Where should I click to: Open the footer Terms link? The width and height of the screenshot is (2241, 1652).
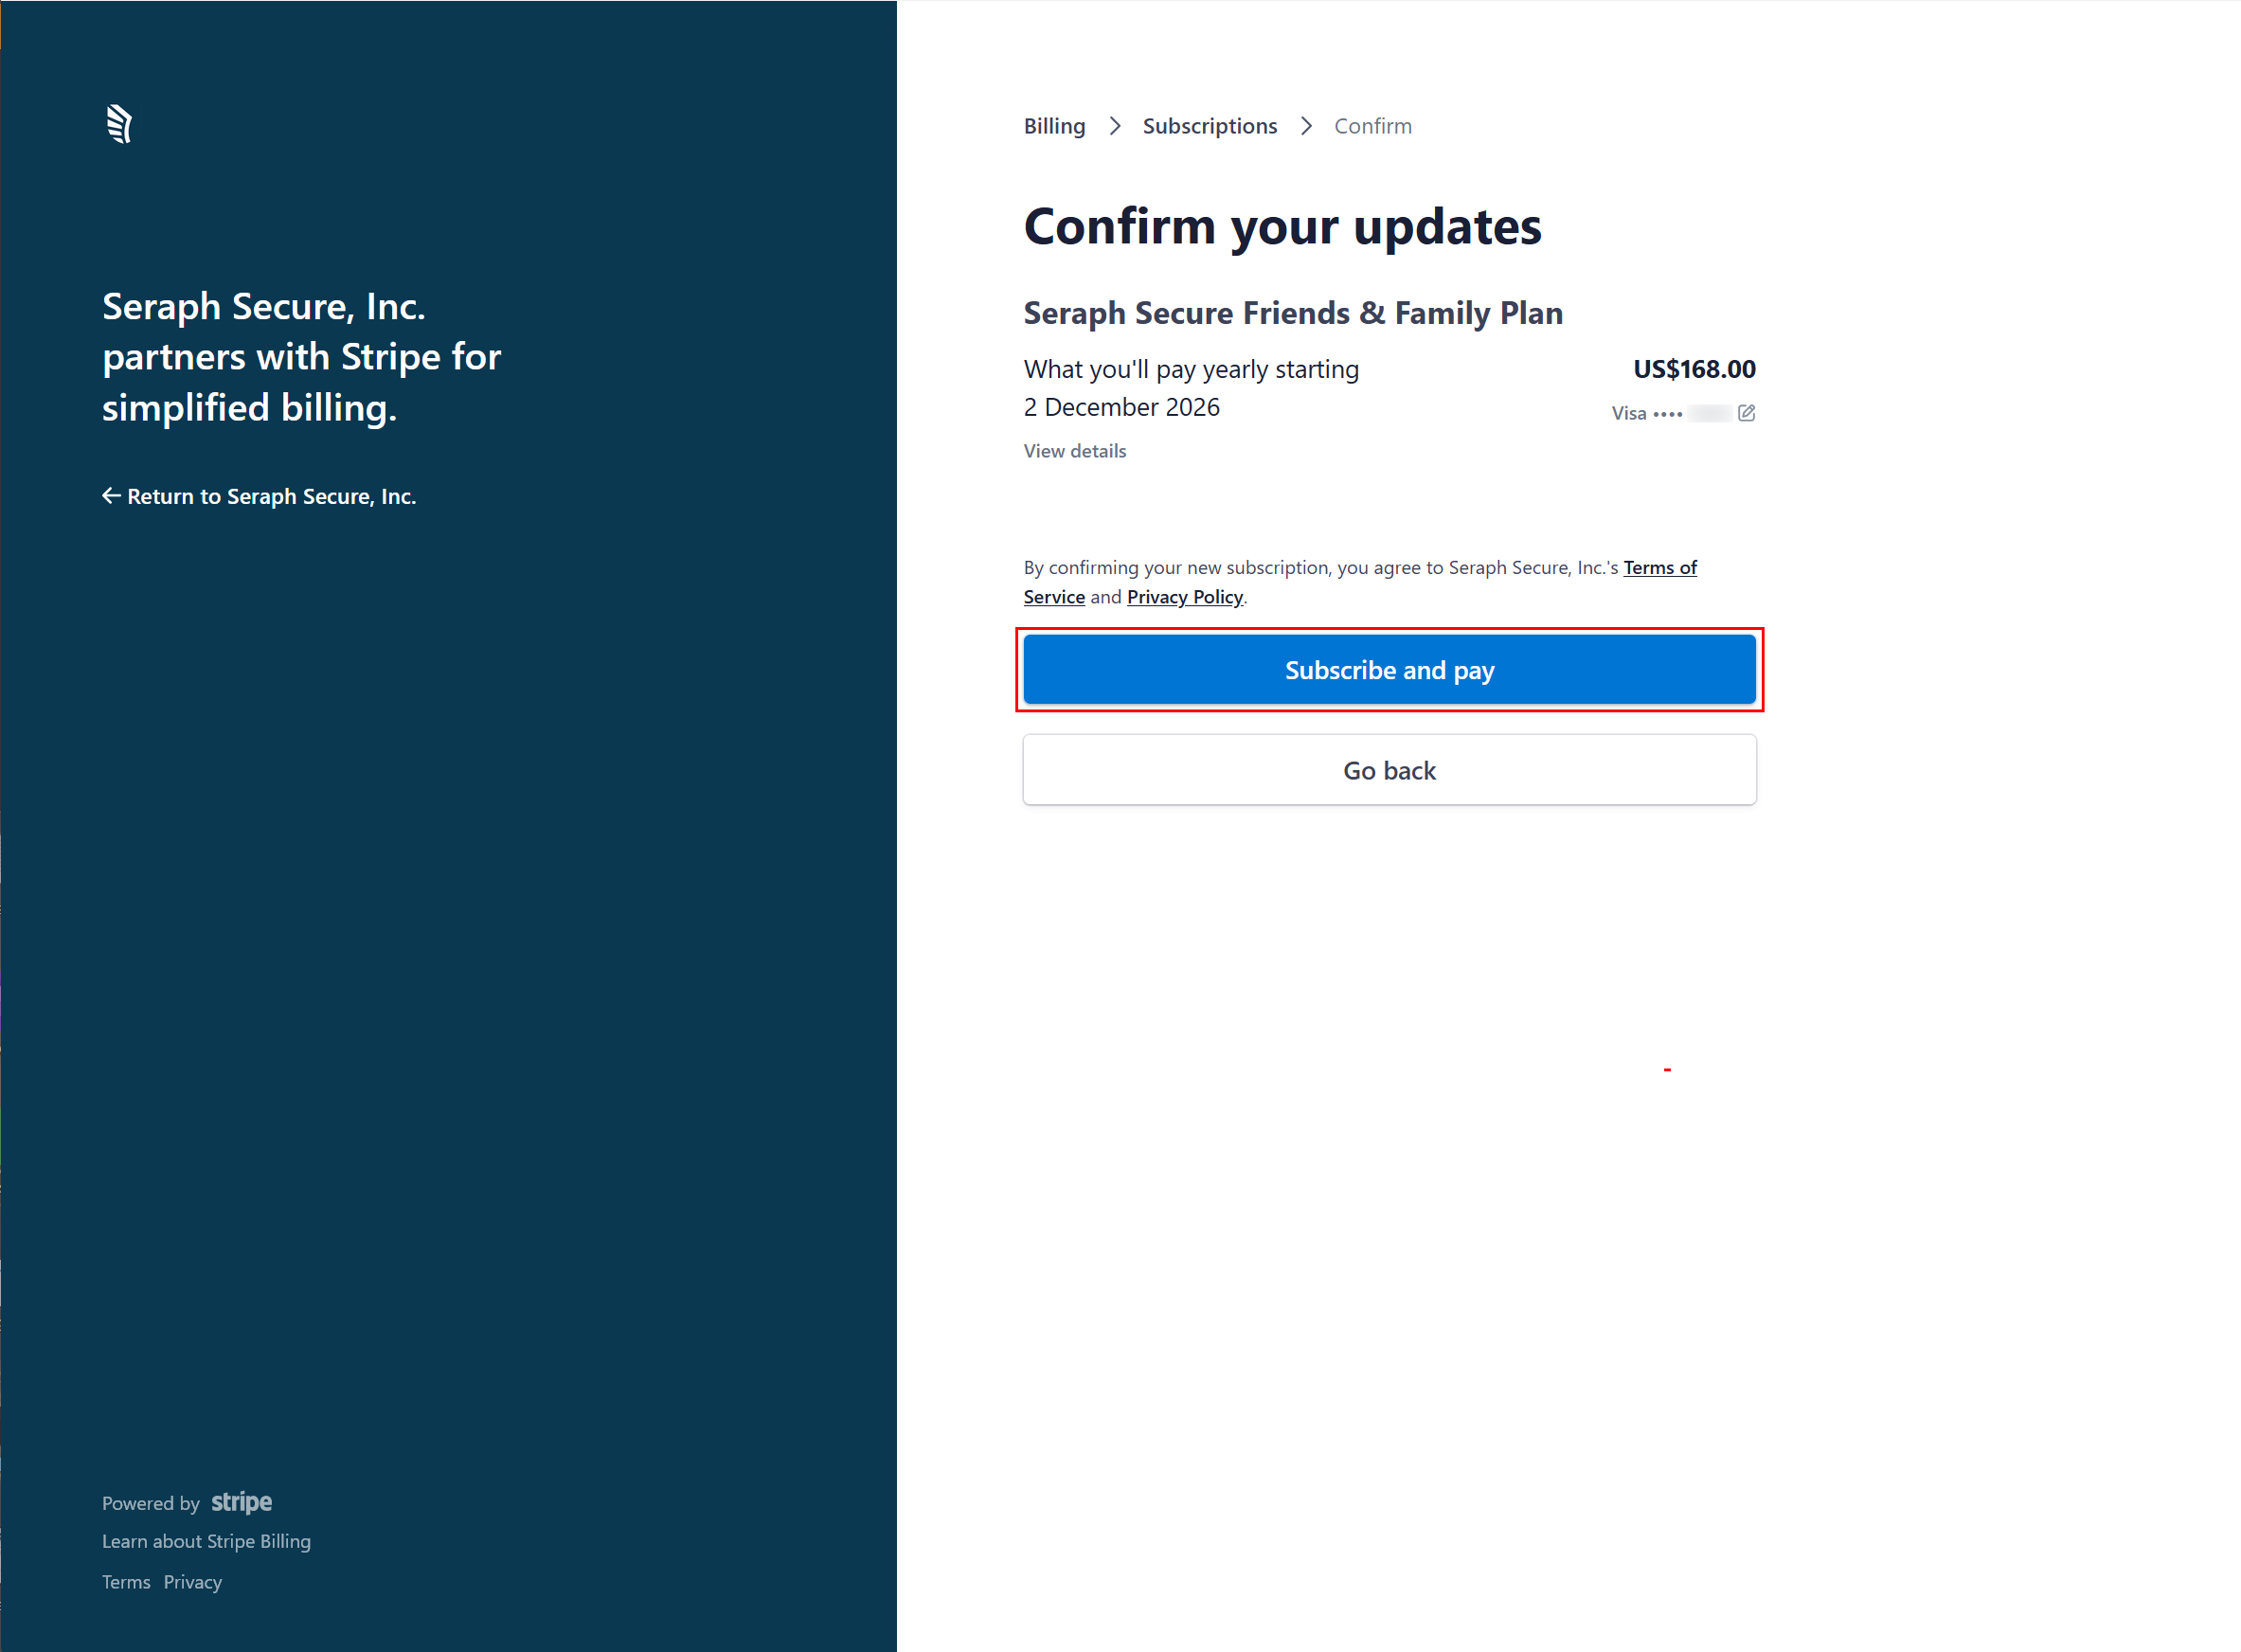126,1582
